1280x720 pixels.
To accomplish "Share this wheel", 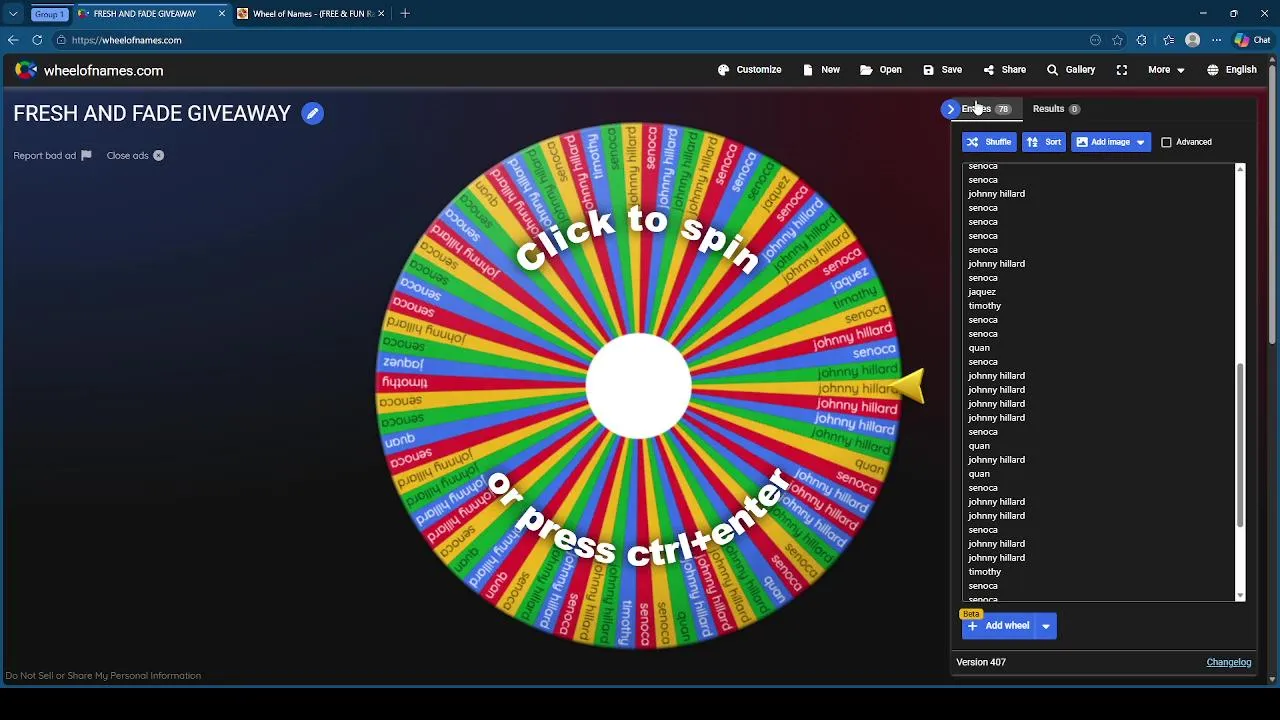I will pos(1004,70).
